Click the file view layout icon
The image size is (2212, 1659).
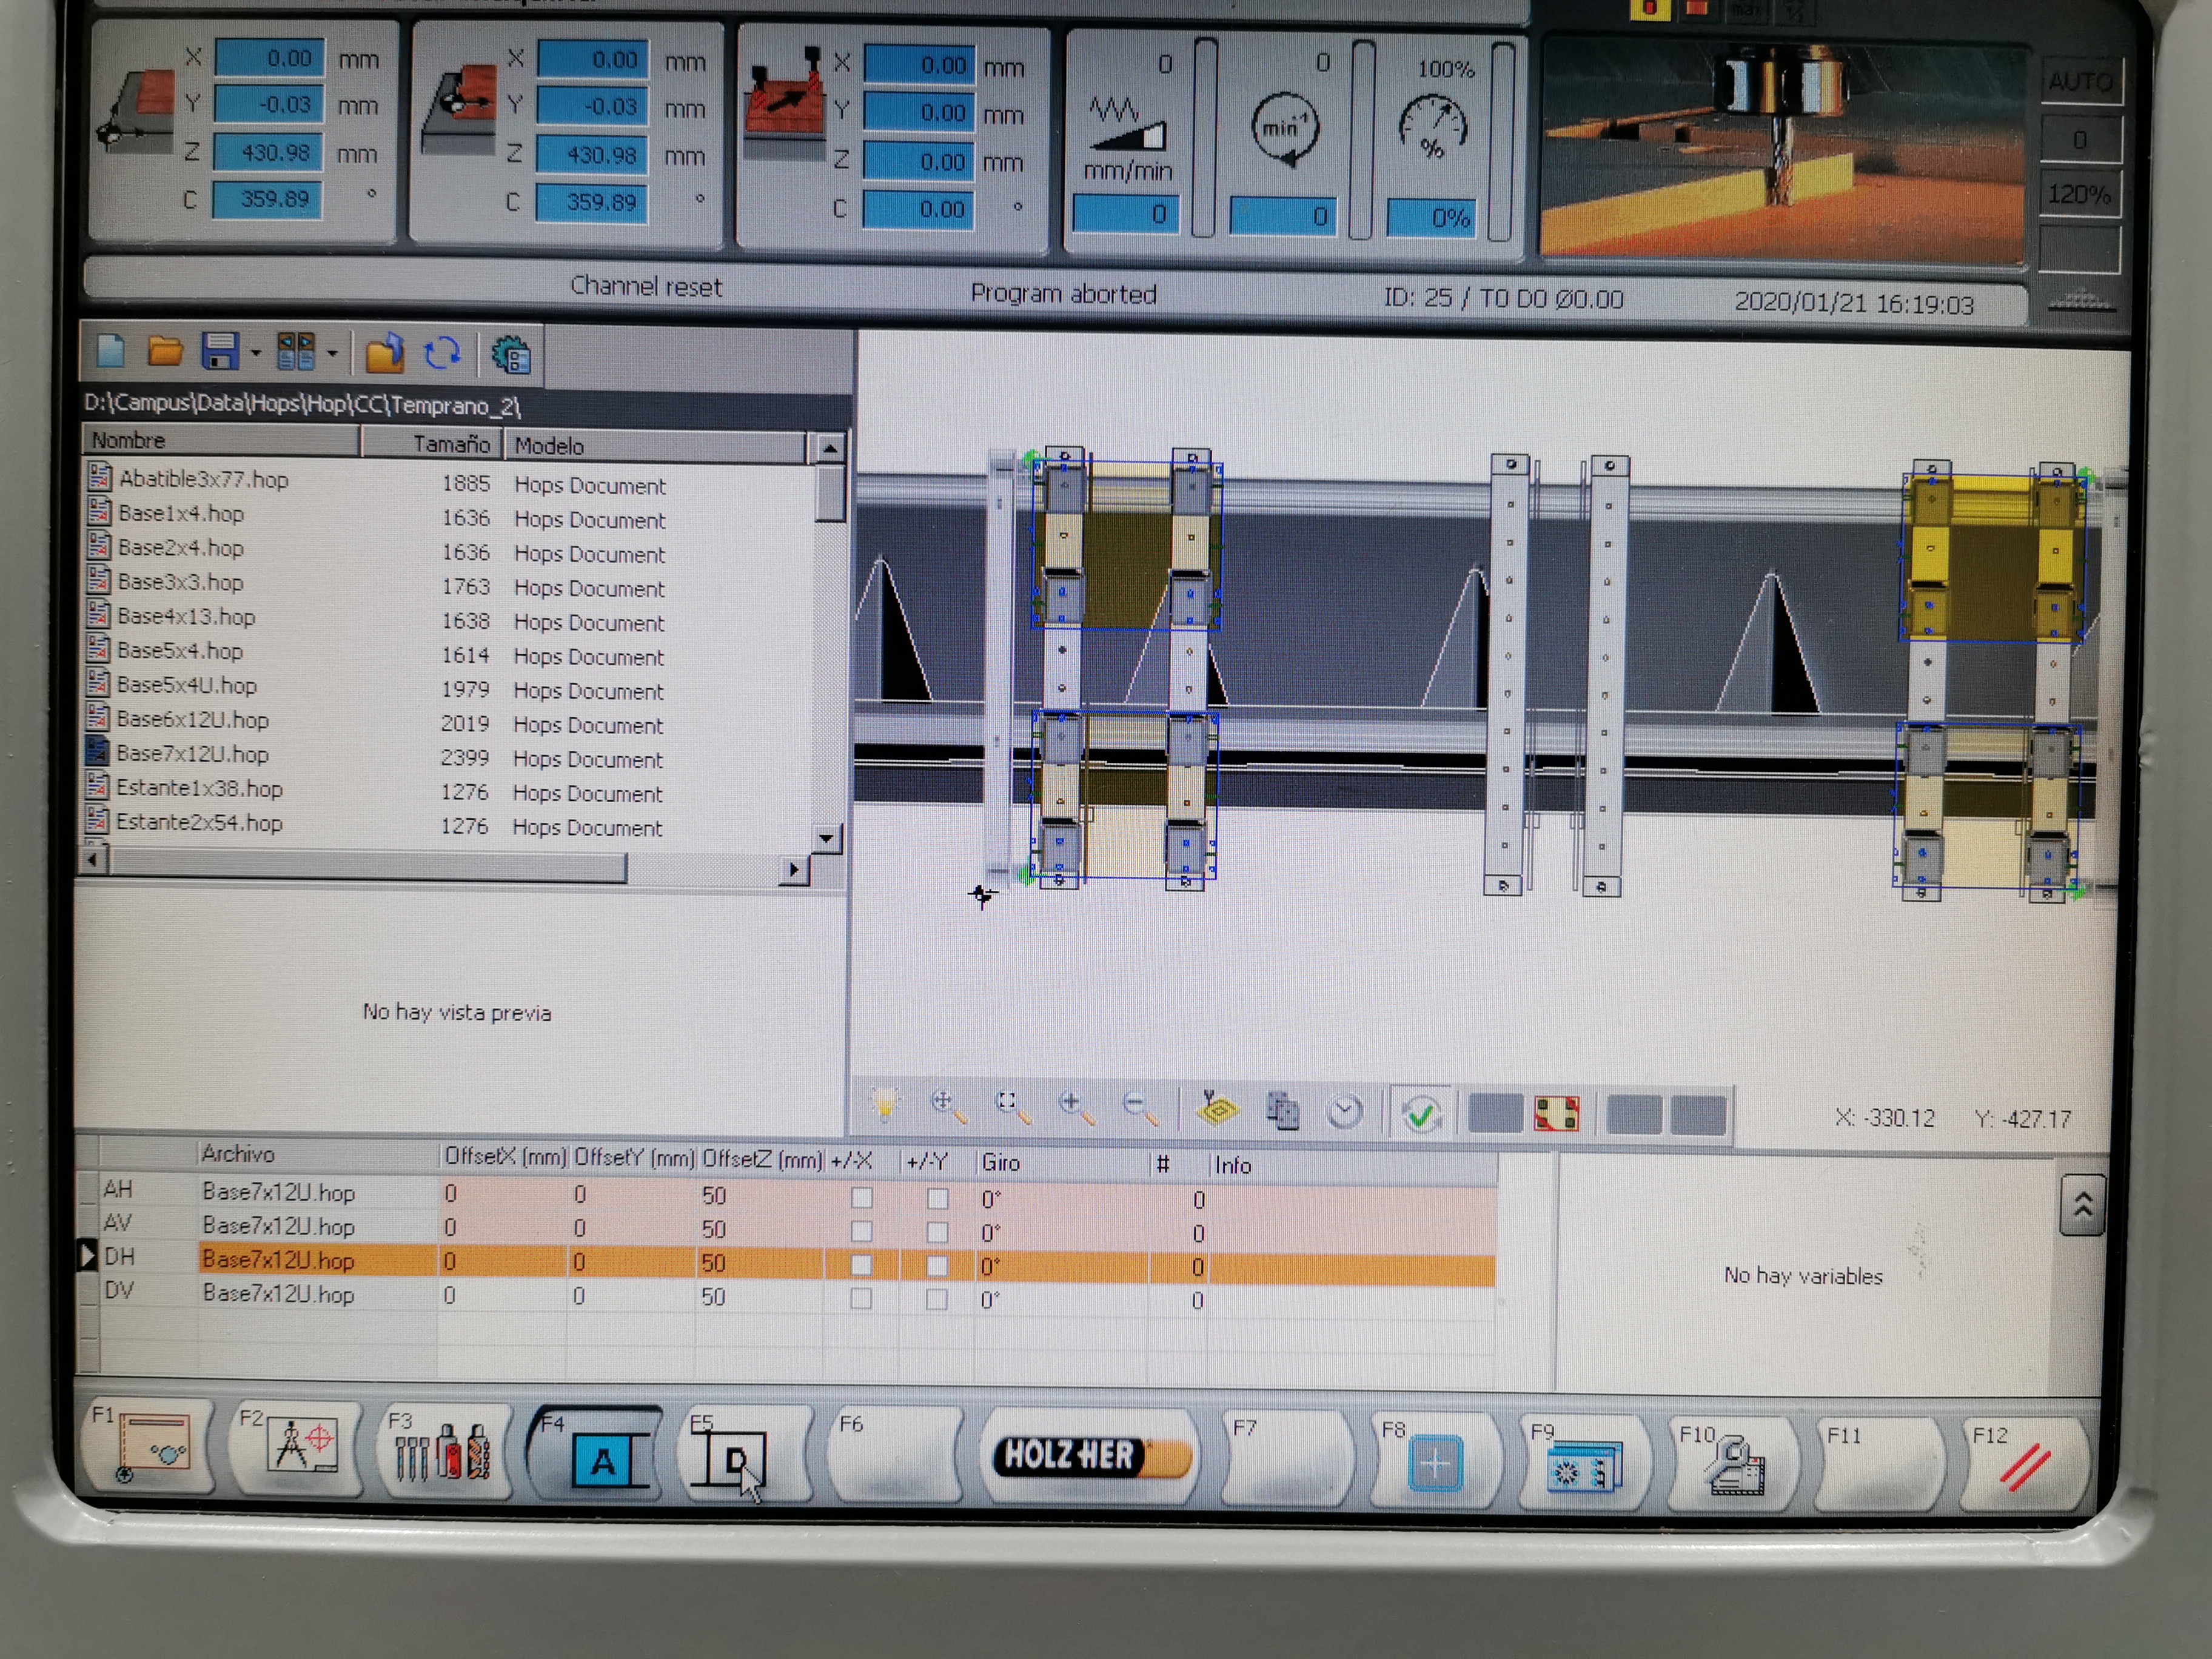pos(296,352)
